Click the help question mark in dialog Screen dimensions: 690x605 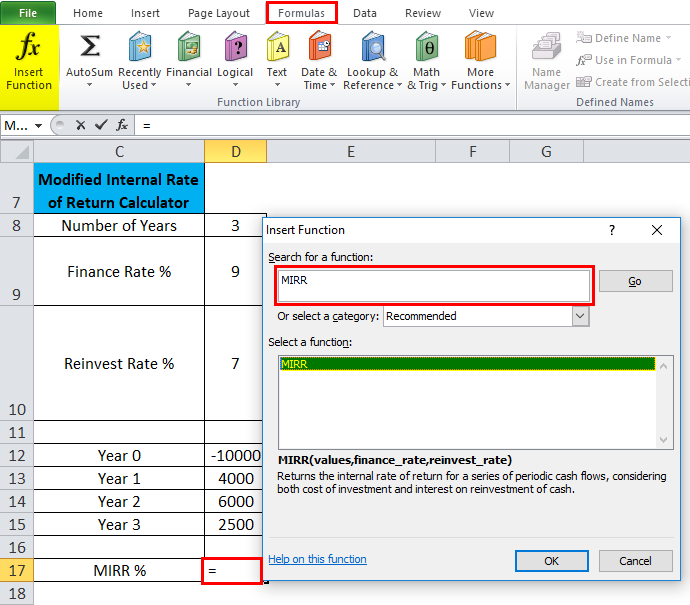click(x=612, y=230)
